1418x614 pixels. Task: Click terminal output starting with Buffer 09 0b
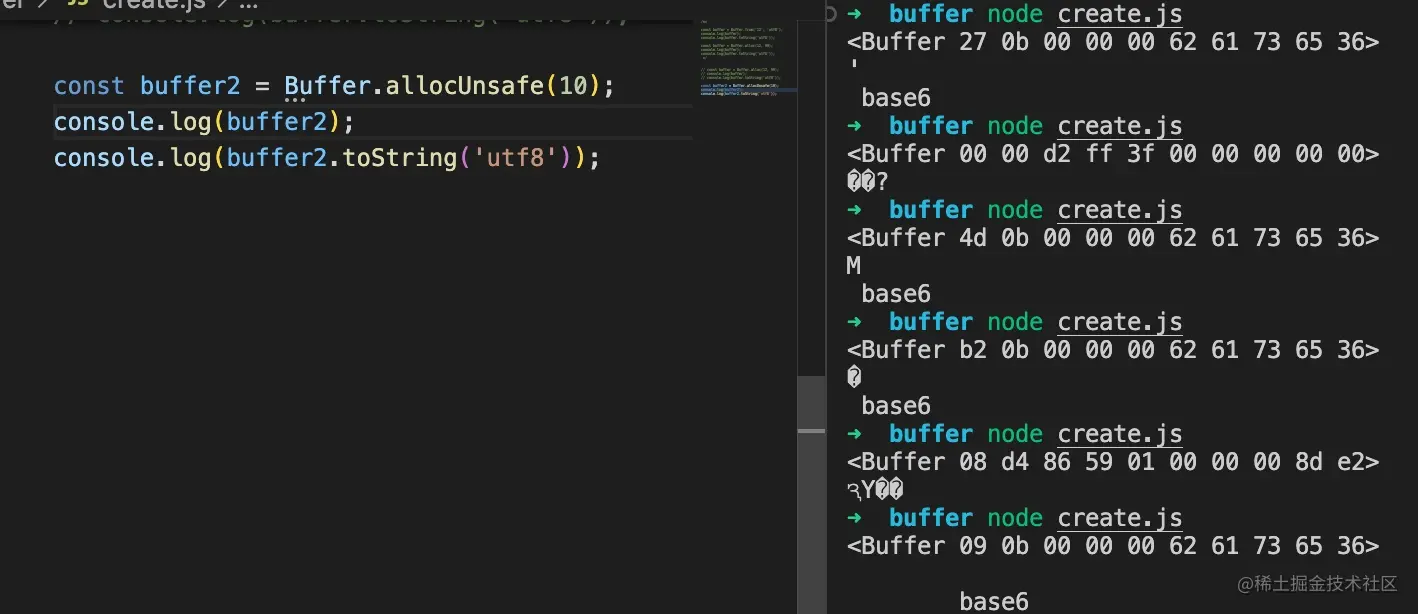tap(1113, 546)
